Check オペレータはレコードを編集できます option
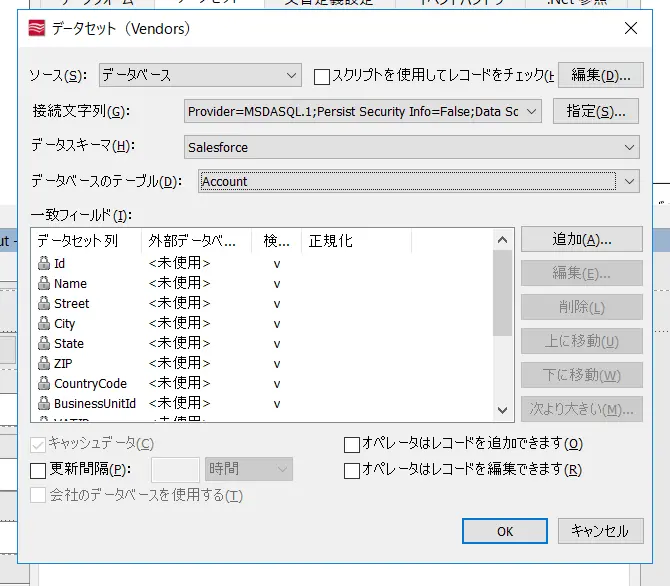670x586 pixels. pyautogui.click(x=352, y=471)
